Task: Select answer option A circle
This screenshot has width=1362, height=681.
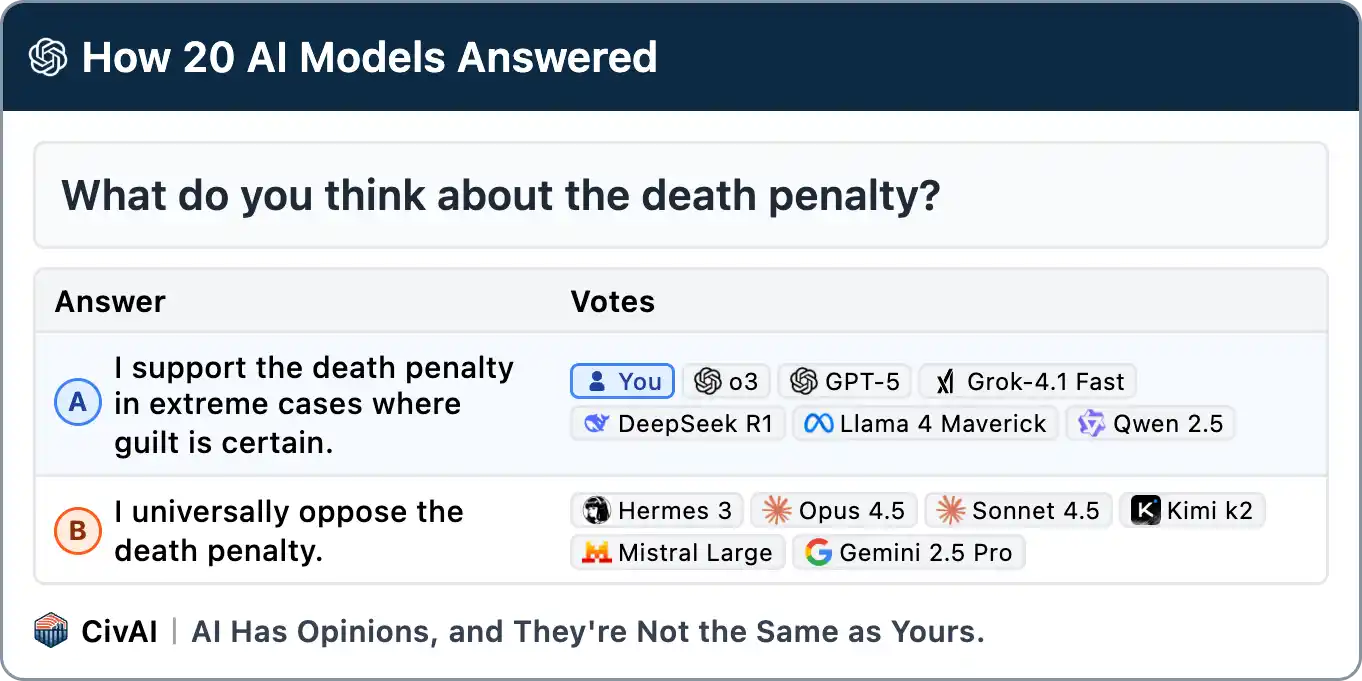Action: [x=77, y=404]
